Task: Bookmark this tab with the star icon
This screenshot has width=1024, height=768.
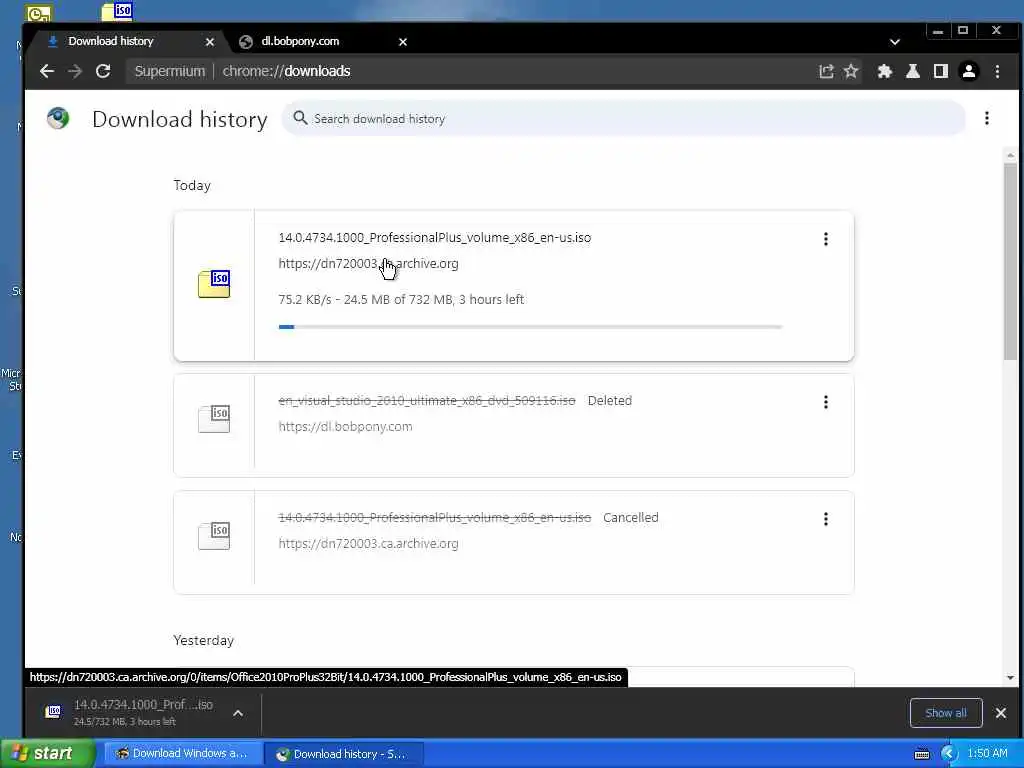Action: (x=851, y=71)
